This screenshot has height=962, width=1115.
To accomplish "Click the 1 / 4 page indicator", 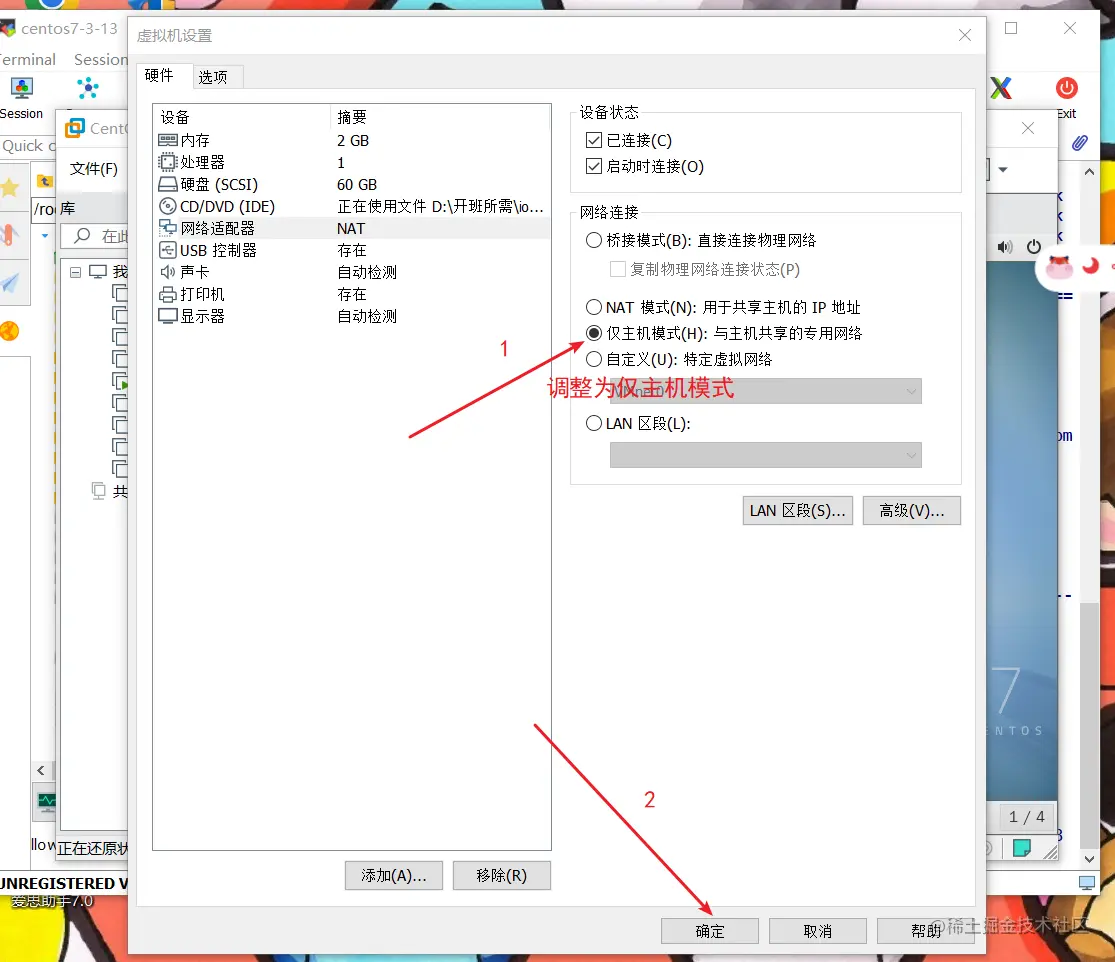I will point(1027,817).
